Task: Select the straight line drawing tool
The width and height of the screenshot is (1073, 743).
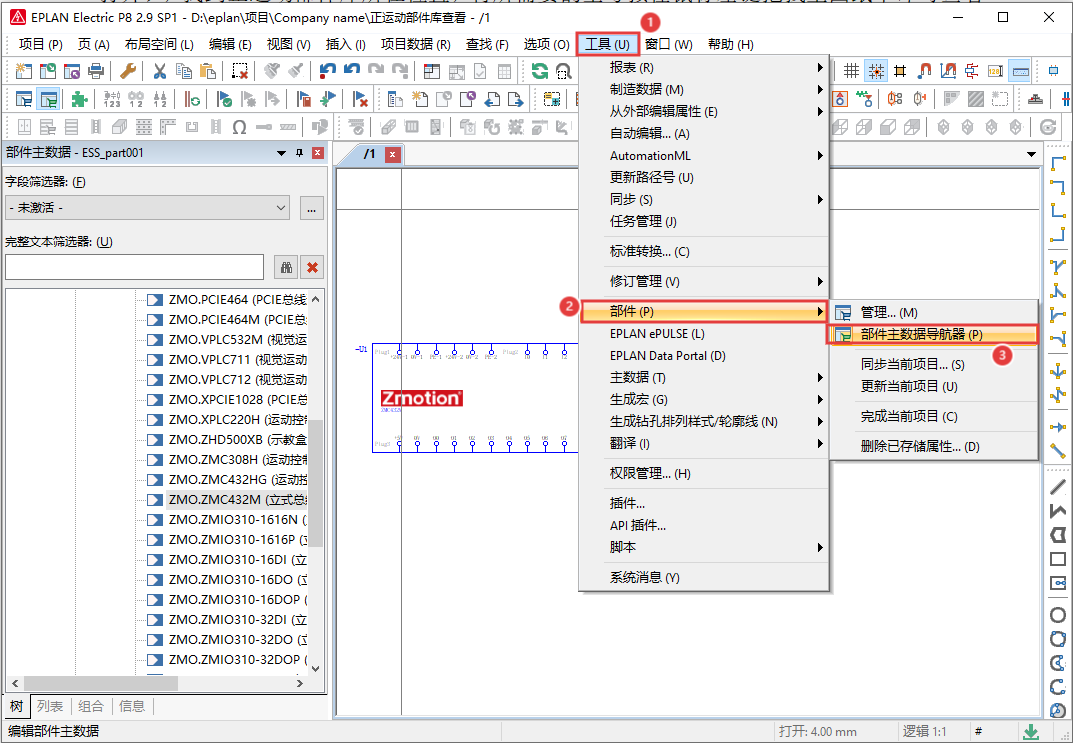Action: [1057, 486]
